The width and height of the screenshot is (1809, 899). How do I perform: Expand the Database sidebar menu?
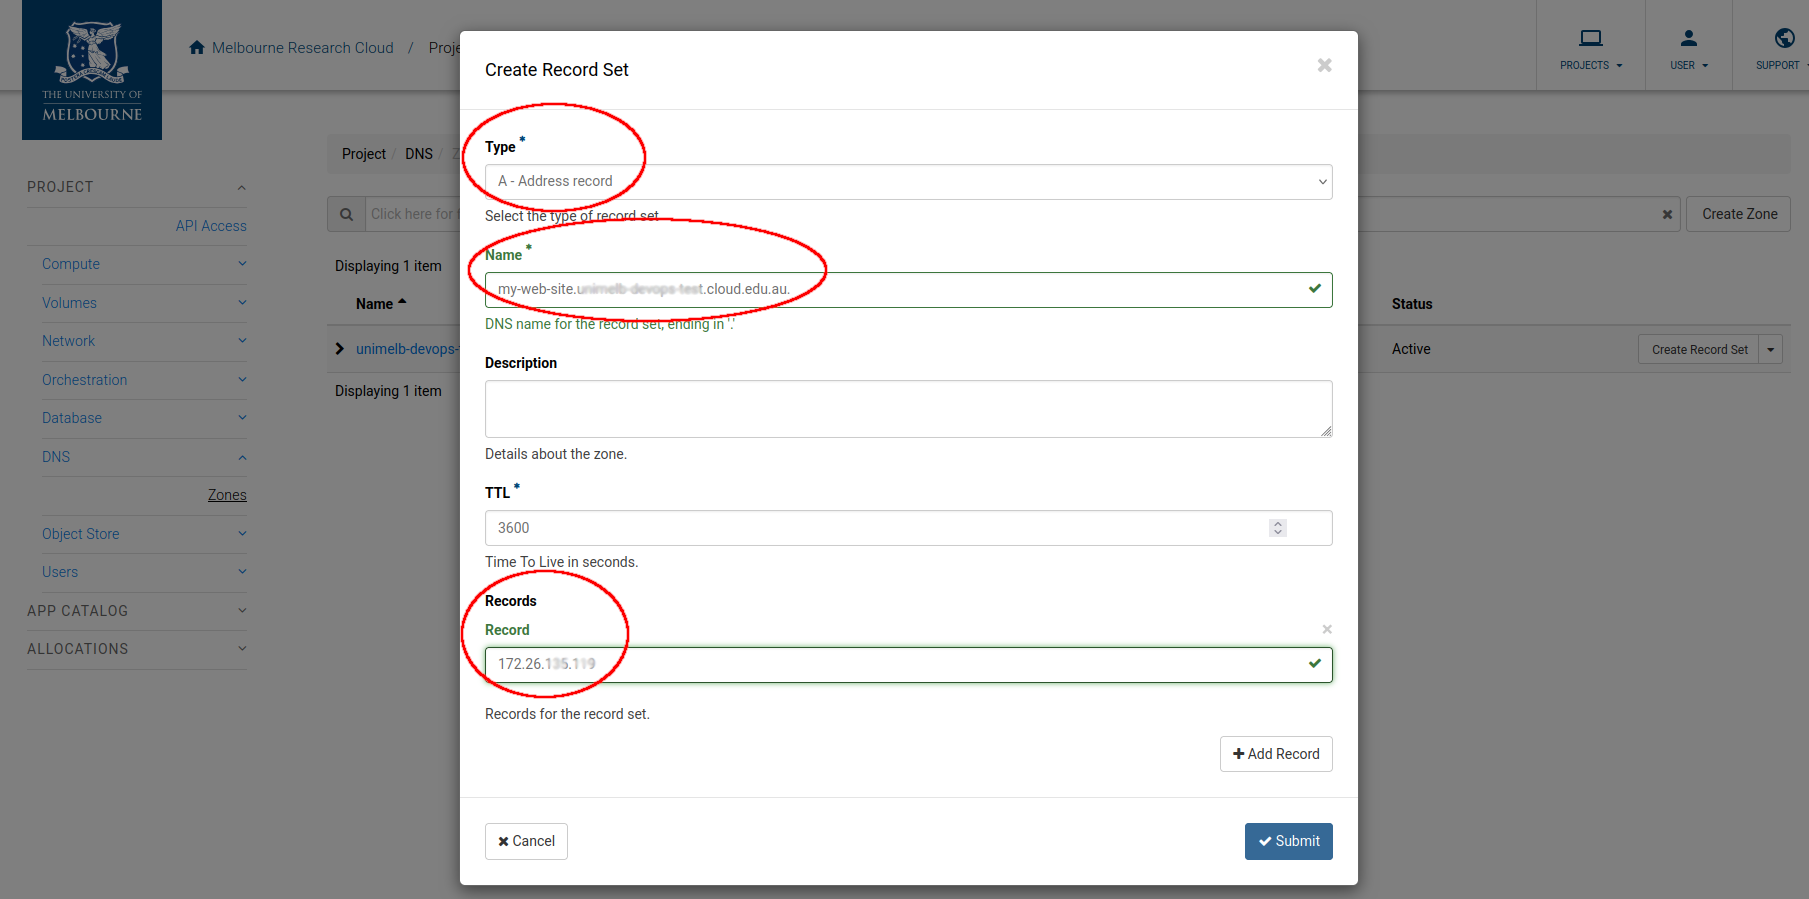point(242,418)
